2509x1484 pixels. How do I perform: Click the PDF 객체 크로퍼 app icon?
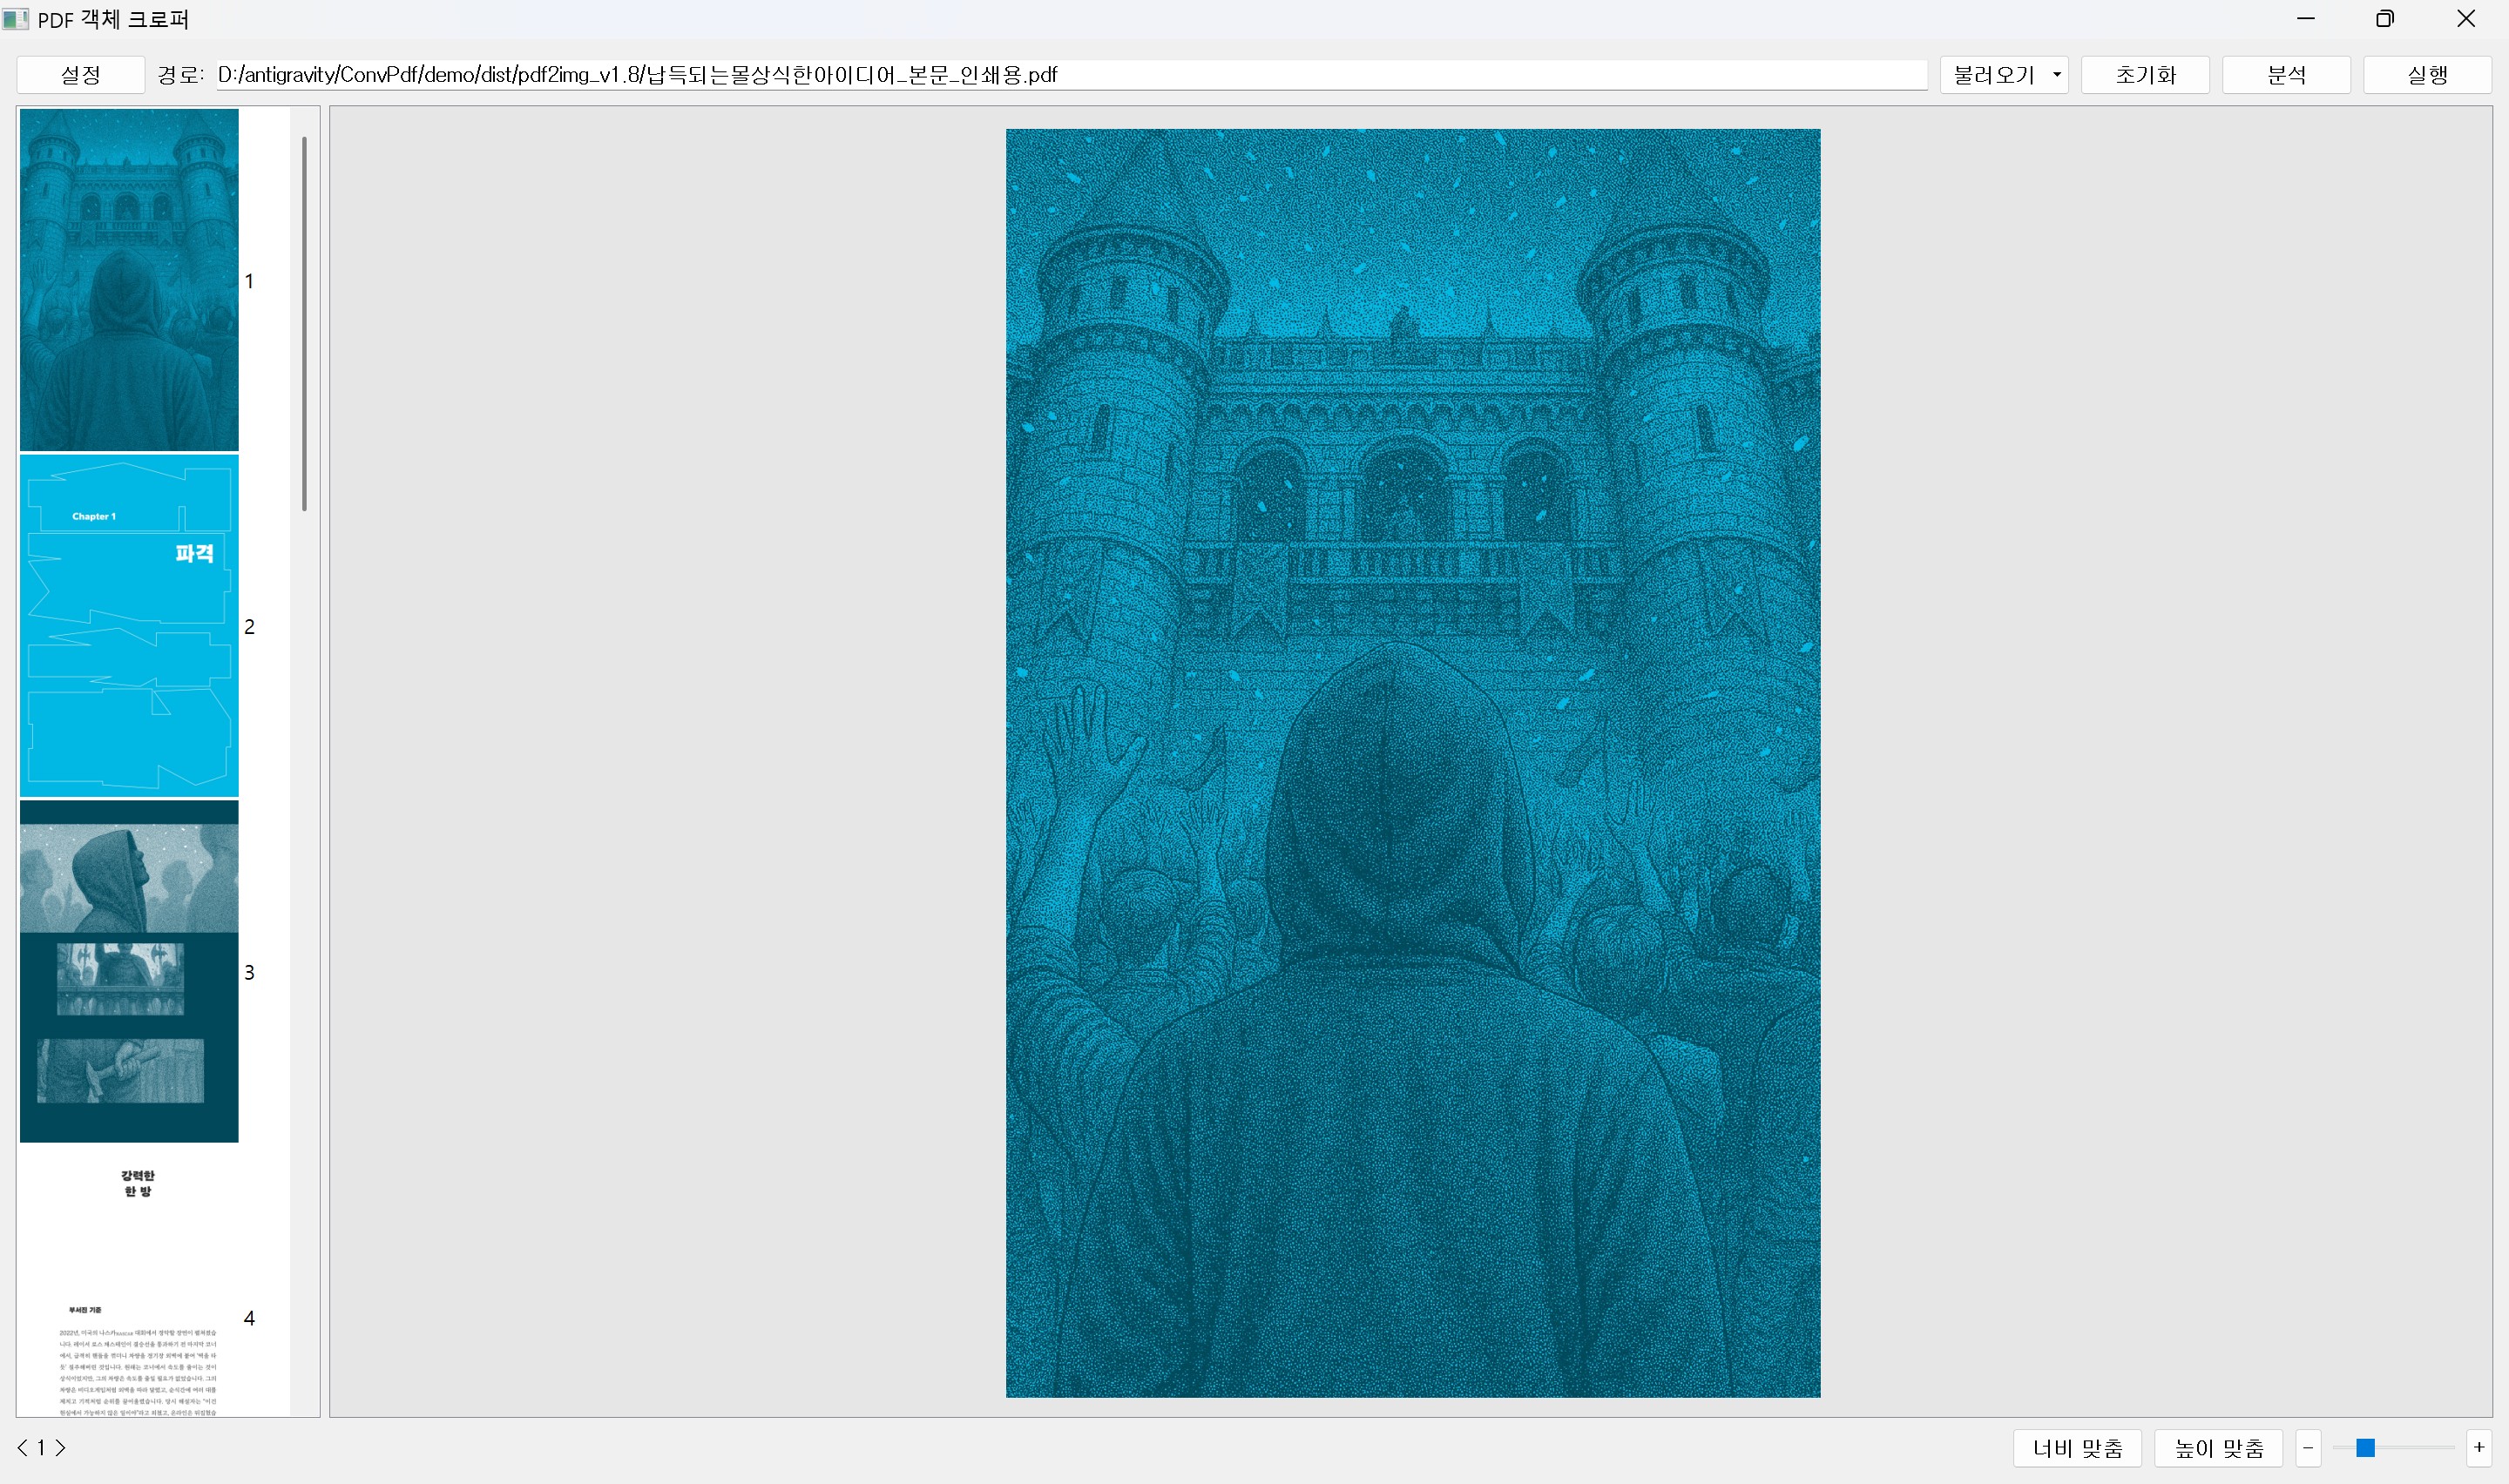pyautogui.click(x=15, y=19)
